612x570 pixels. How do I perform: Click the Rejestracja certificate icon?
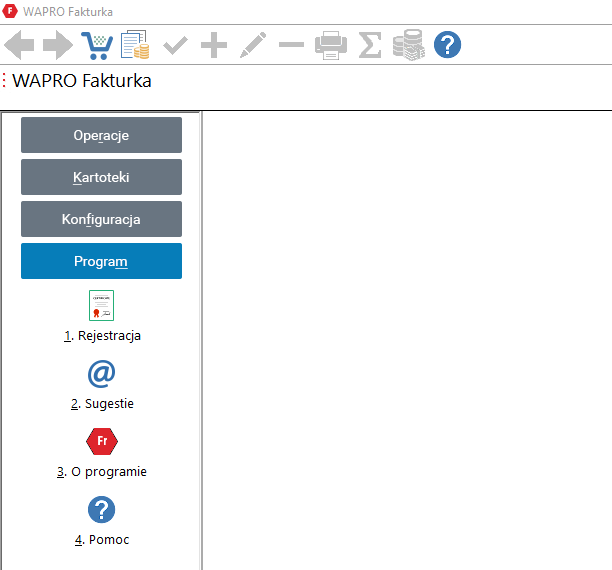click(101, 305)
